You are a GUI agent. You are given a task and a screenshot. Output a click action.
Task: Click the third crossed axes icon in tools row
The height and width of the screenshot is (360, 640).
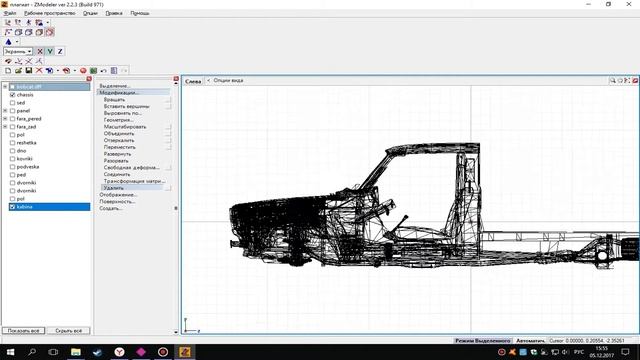(x=29, y=61)
